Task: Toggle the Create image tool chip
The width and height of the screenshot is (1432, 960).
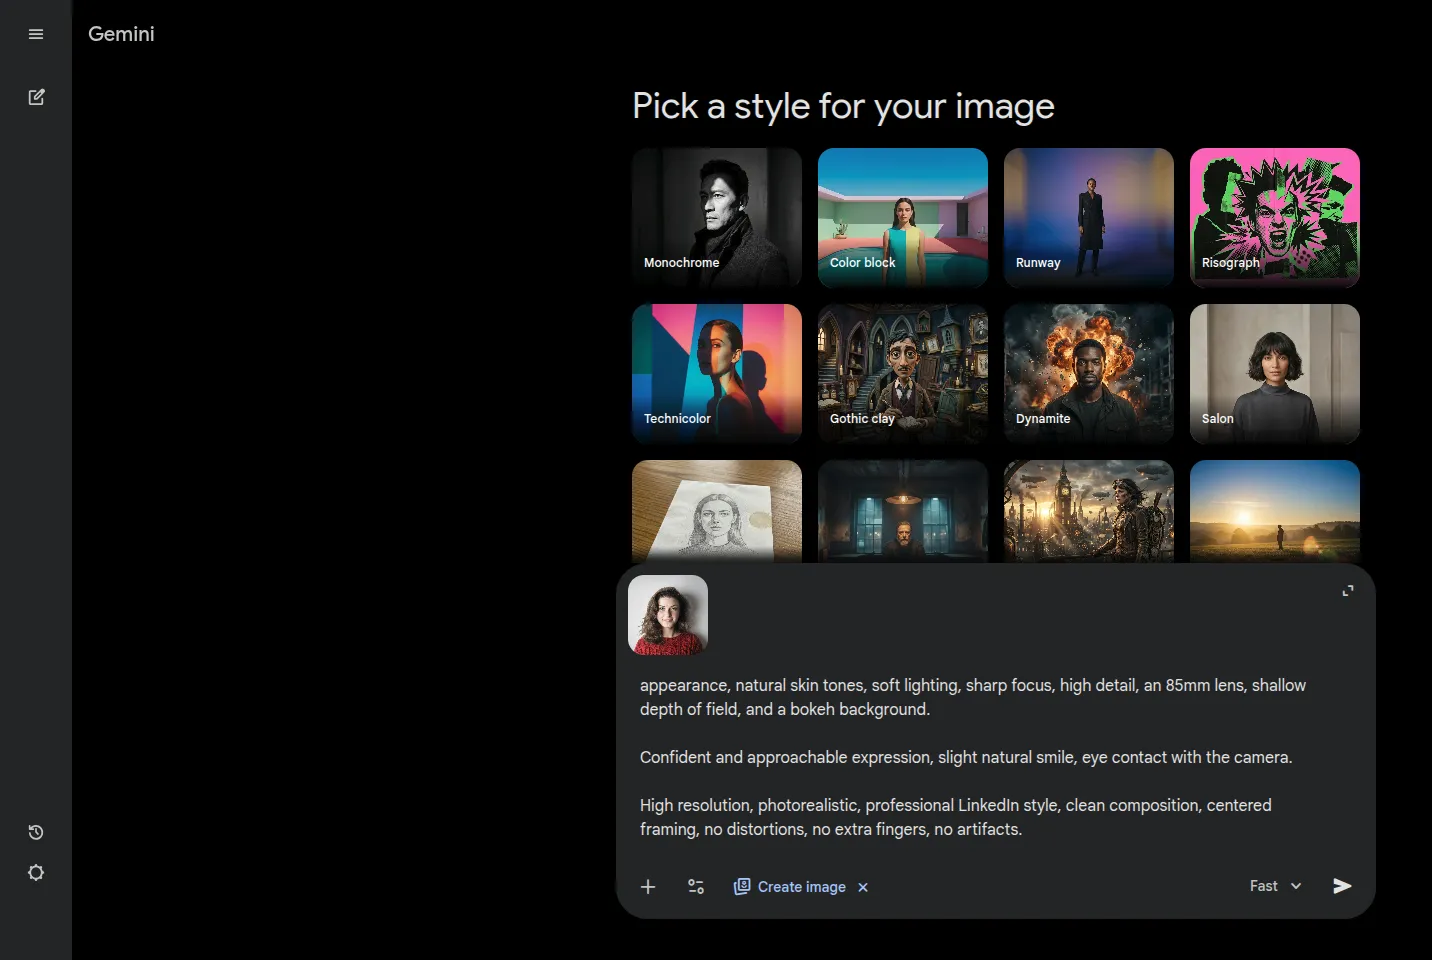Action: coord(792,887)
